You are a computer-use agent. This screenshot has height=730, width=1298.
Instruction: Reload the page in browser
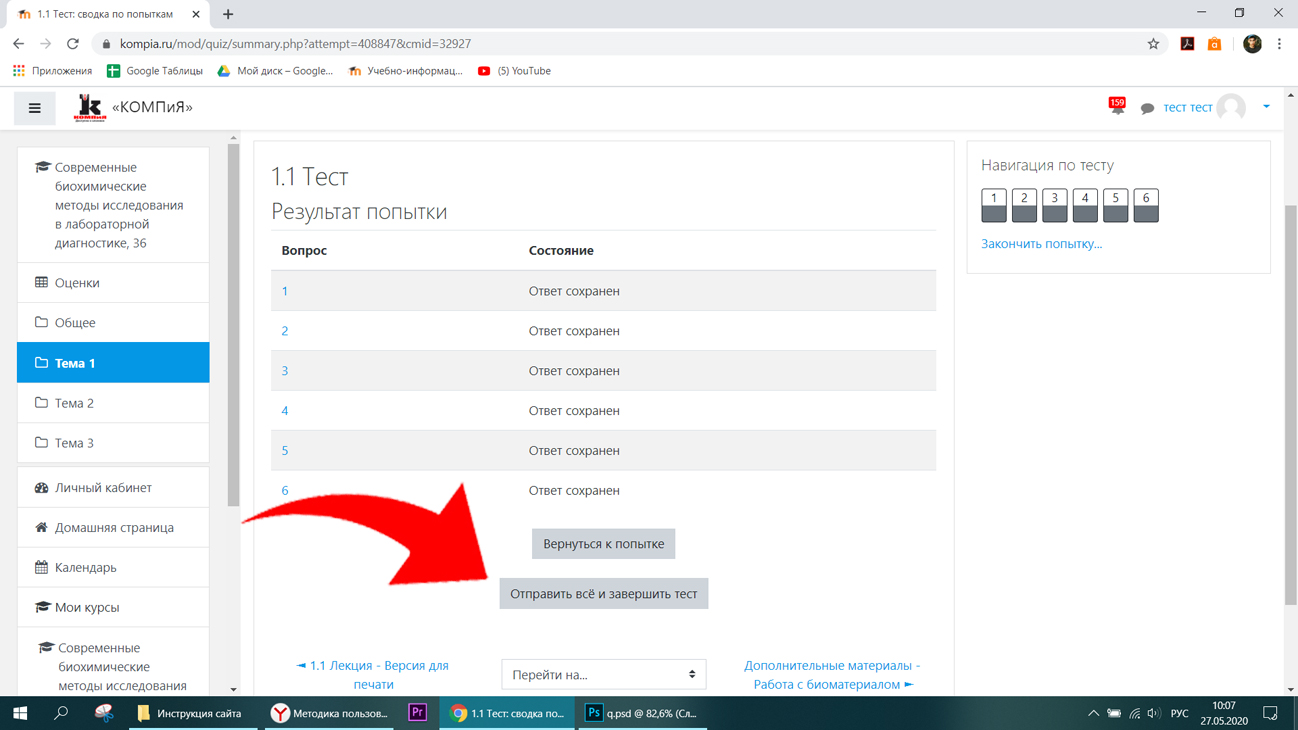click(73, 44)
